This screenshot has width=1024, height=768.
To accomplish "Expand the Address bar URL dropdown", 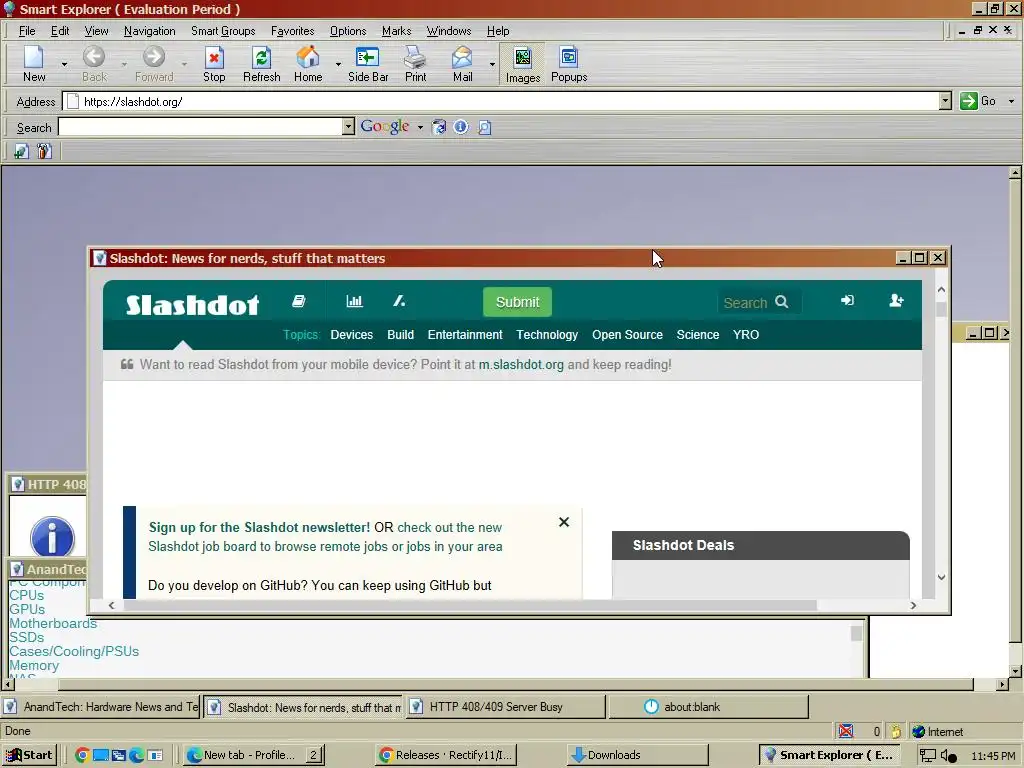I will pos(945,101).
